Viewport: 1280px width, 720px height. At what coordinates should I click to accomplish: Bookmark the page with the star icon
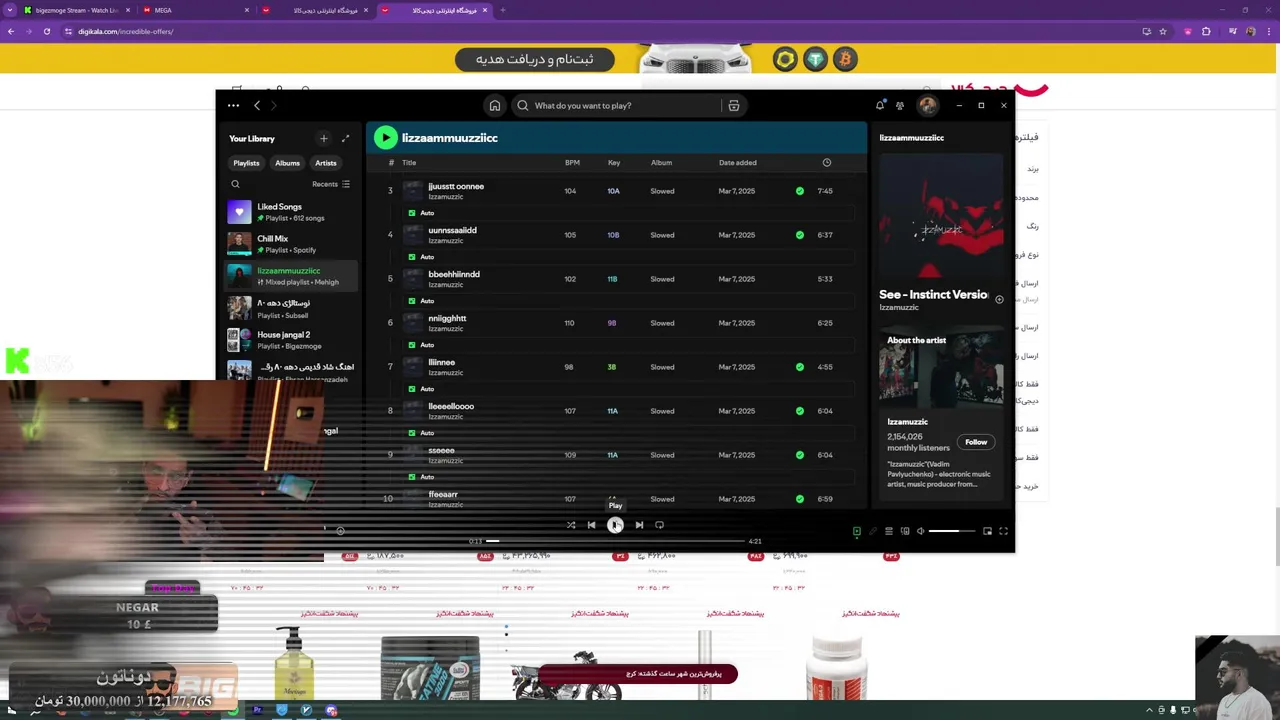(1163, 31)
